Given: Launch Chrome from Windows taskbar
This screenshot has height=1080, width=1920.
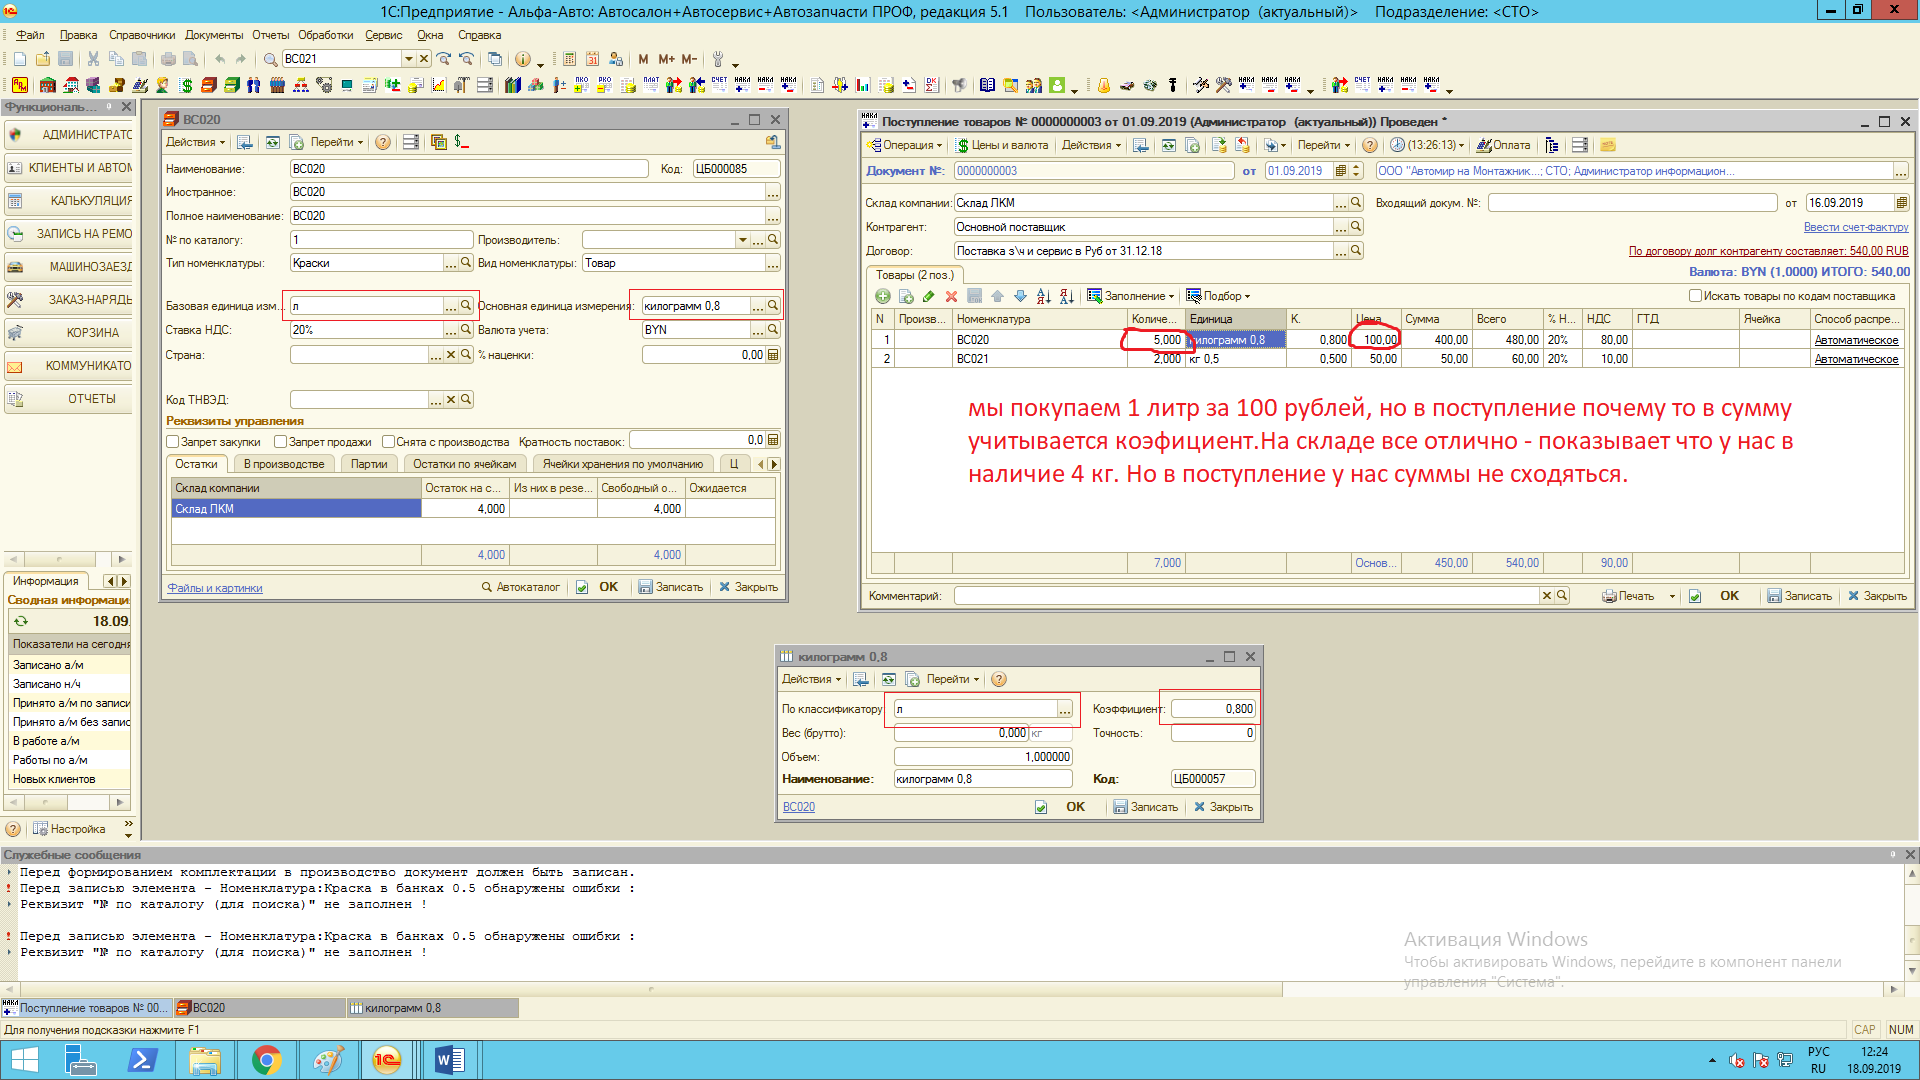Looking at the screenshot, I should coord(266,1060).
